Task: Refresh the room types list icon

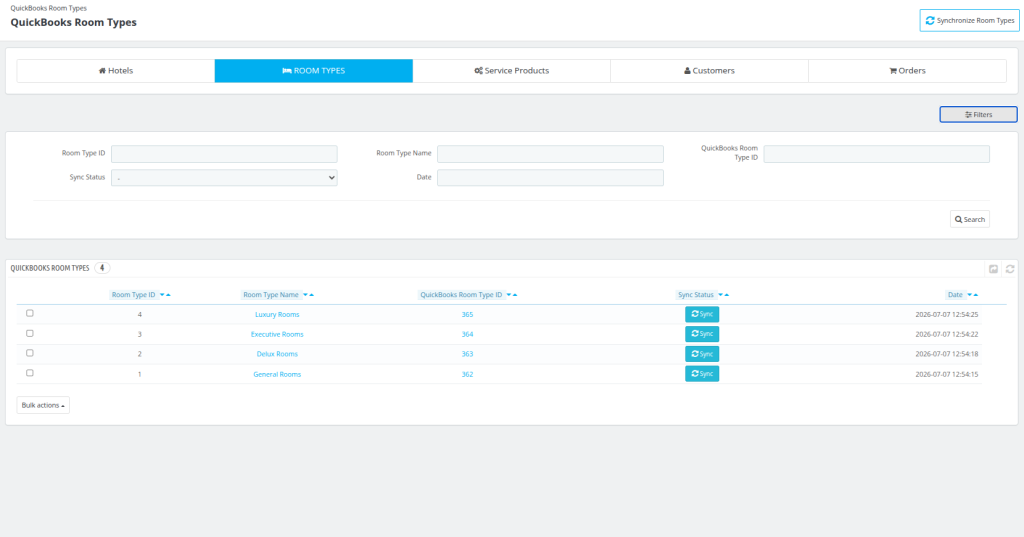Action: pyautogui.click(x=1010, y=269)
